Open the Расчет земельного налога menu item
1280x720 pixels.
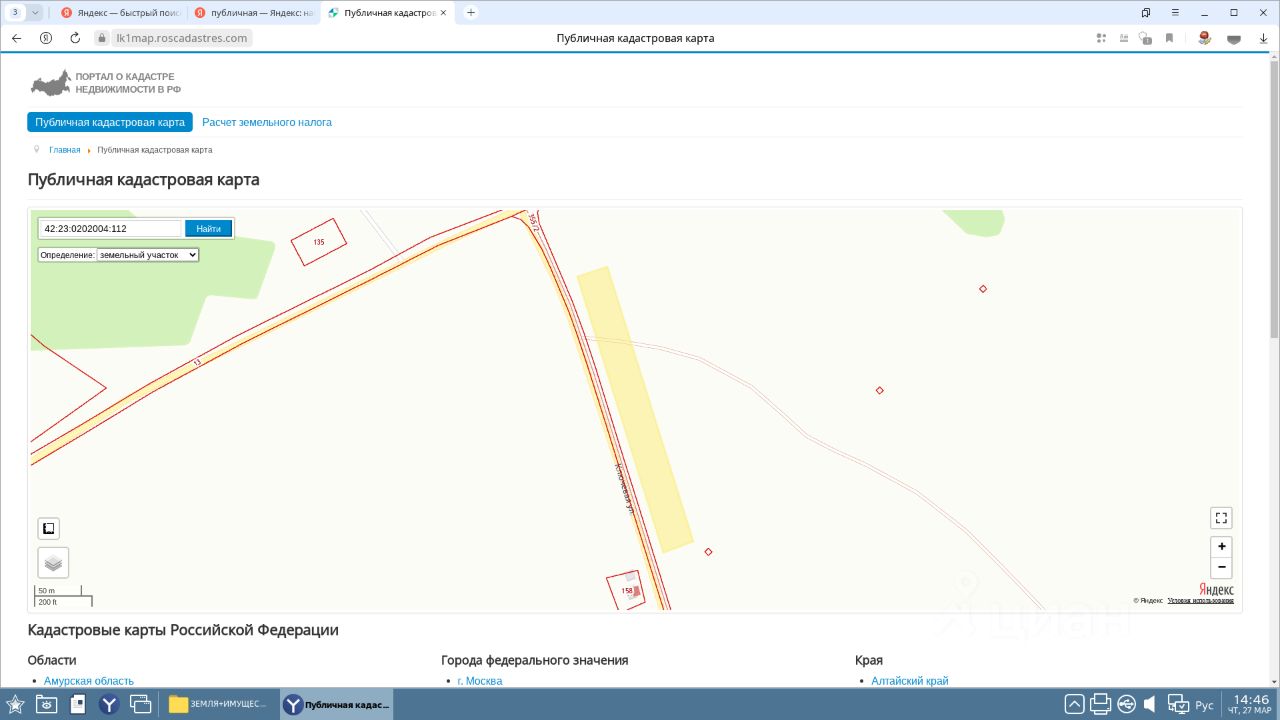(x=267, y=122)
